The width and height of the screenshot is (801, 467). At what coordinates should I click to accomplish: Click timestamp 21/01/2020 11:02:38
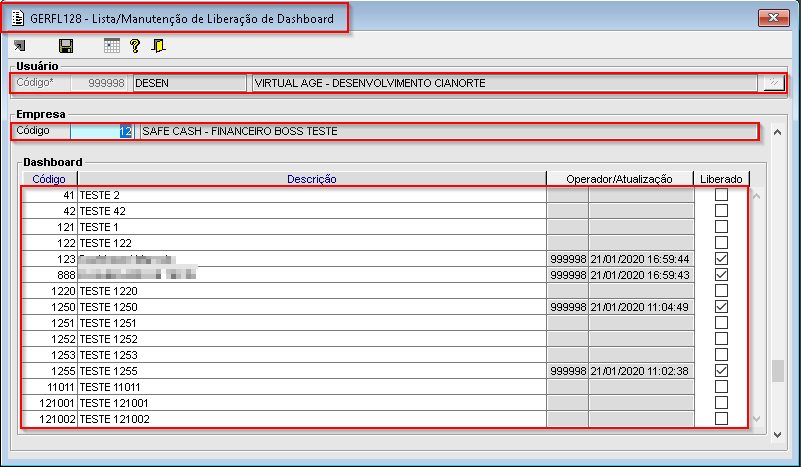point(641,371)
